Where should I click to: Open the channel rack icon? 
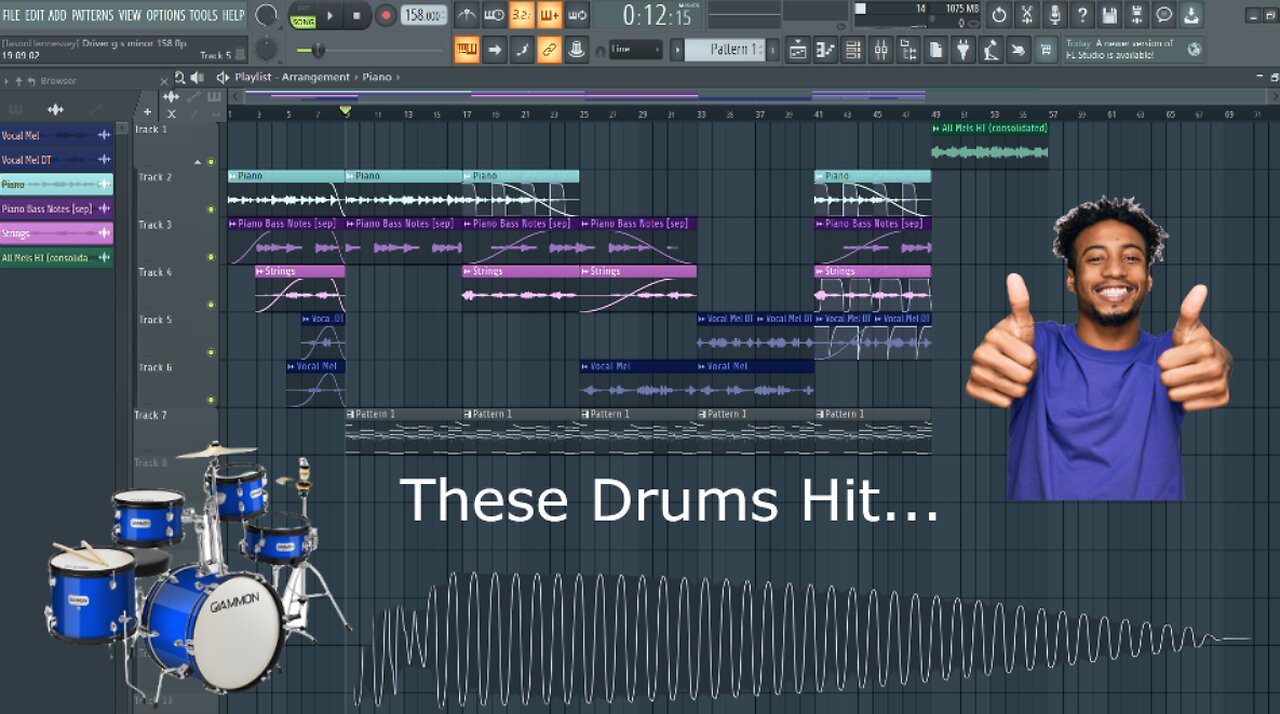pyautogui.click(x=853, y=49)
